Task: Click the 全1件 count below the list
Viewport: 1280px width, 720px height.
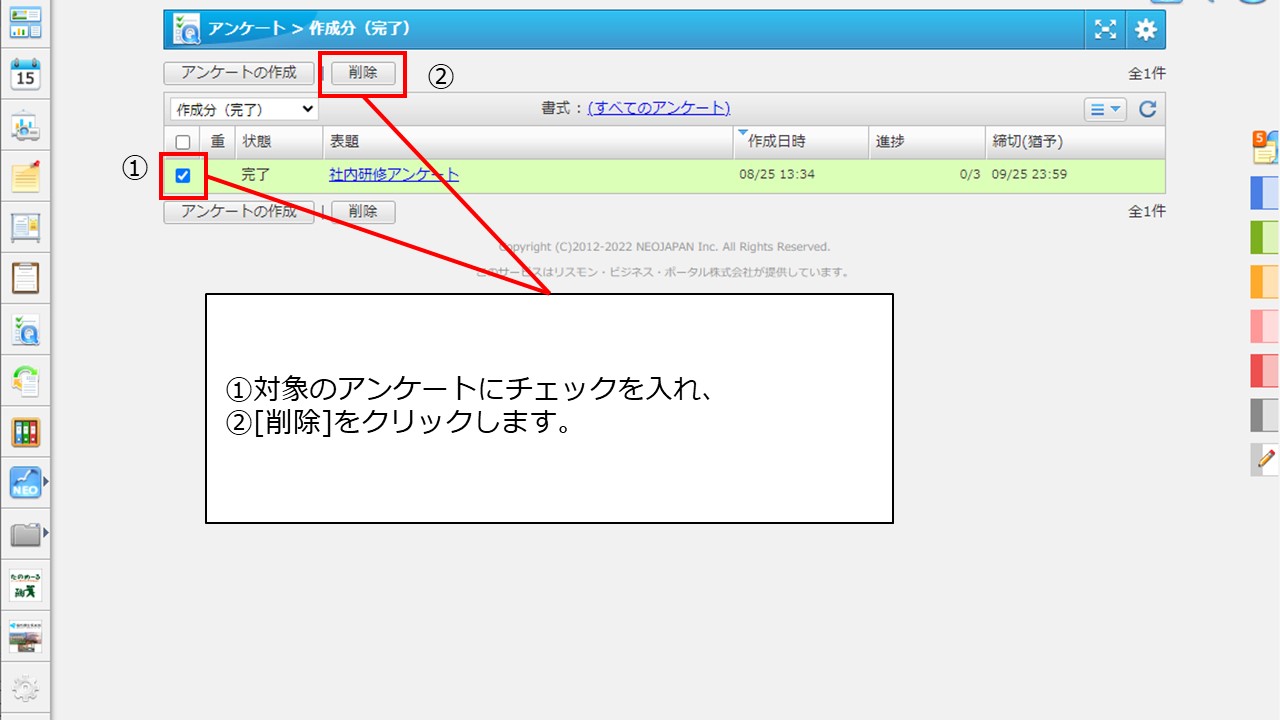Action: point(1147,212)
